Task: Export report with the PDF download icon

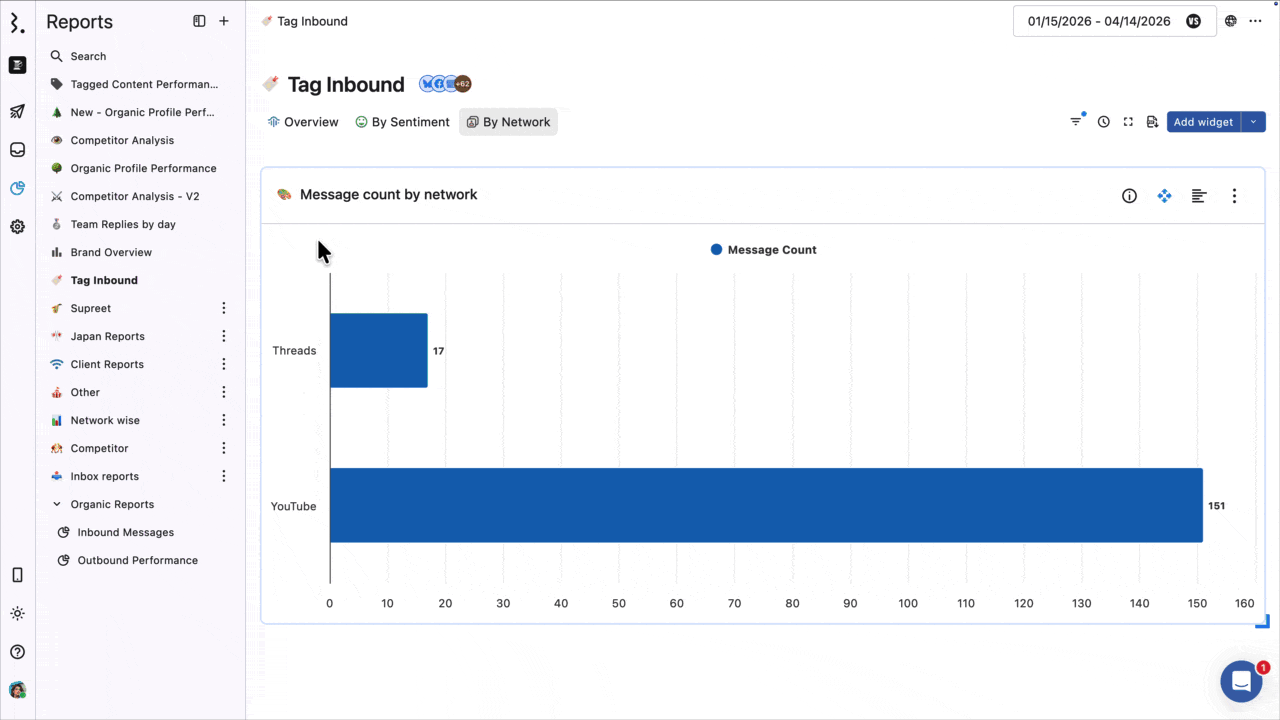Action: pyautogui.click(x=1152, y=122)
